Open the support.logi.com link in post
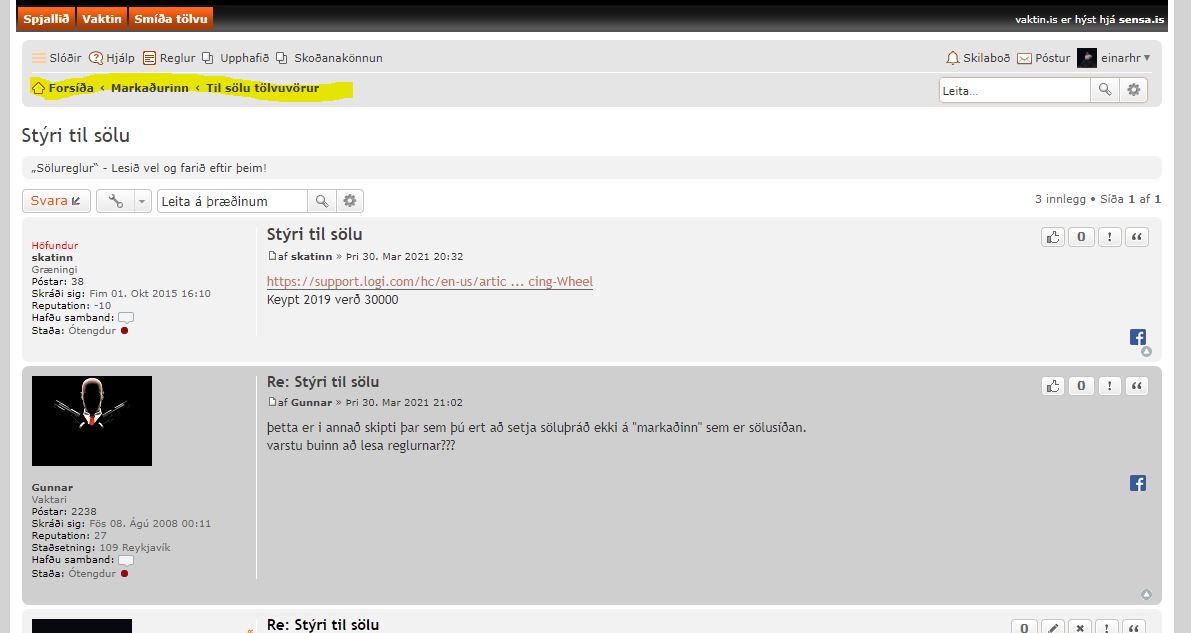The height and width of the screenshot is (633, 1191). [429, 282]
